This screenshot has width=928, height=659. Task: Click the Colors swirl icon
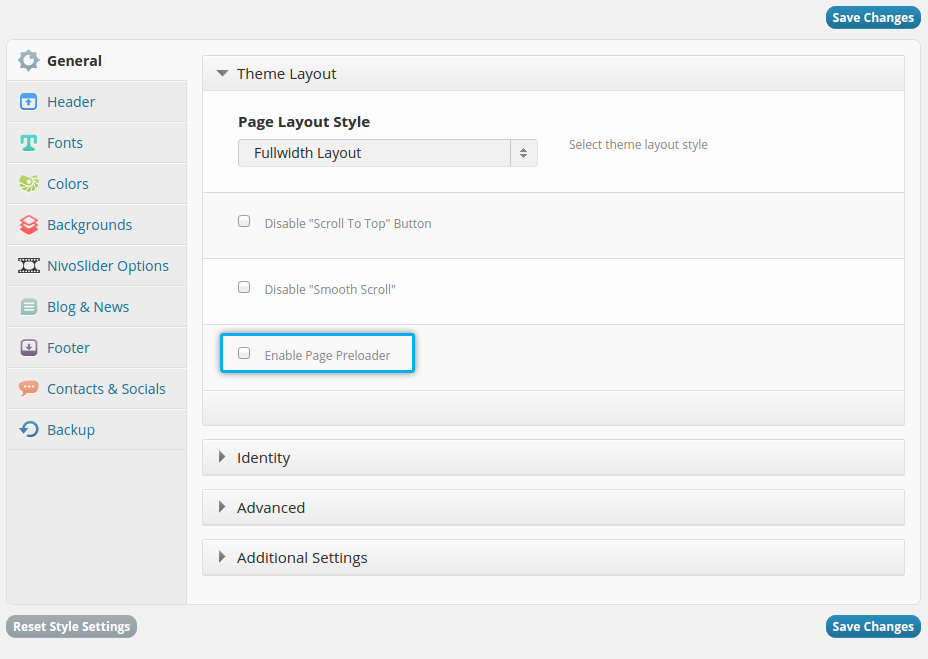[x=29, y=184]
